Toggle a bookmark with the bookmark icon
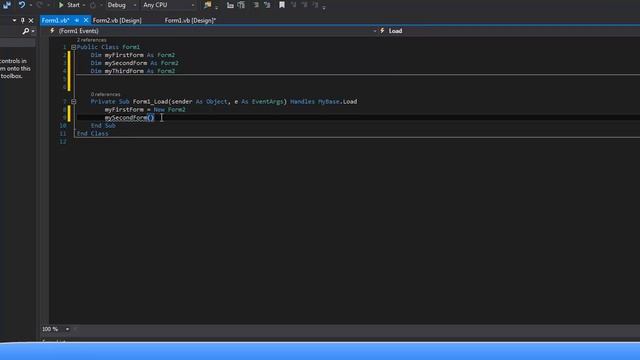 (282, 5)
